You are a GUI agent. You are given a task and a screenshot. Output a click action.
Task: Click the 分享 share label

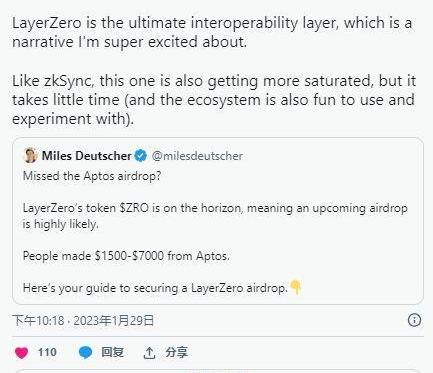click(x=177, y=352)
